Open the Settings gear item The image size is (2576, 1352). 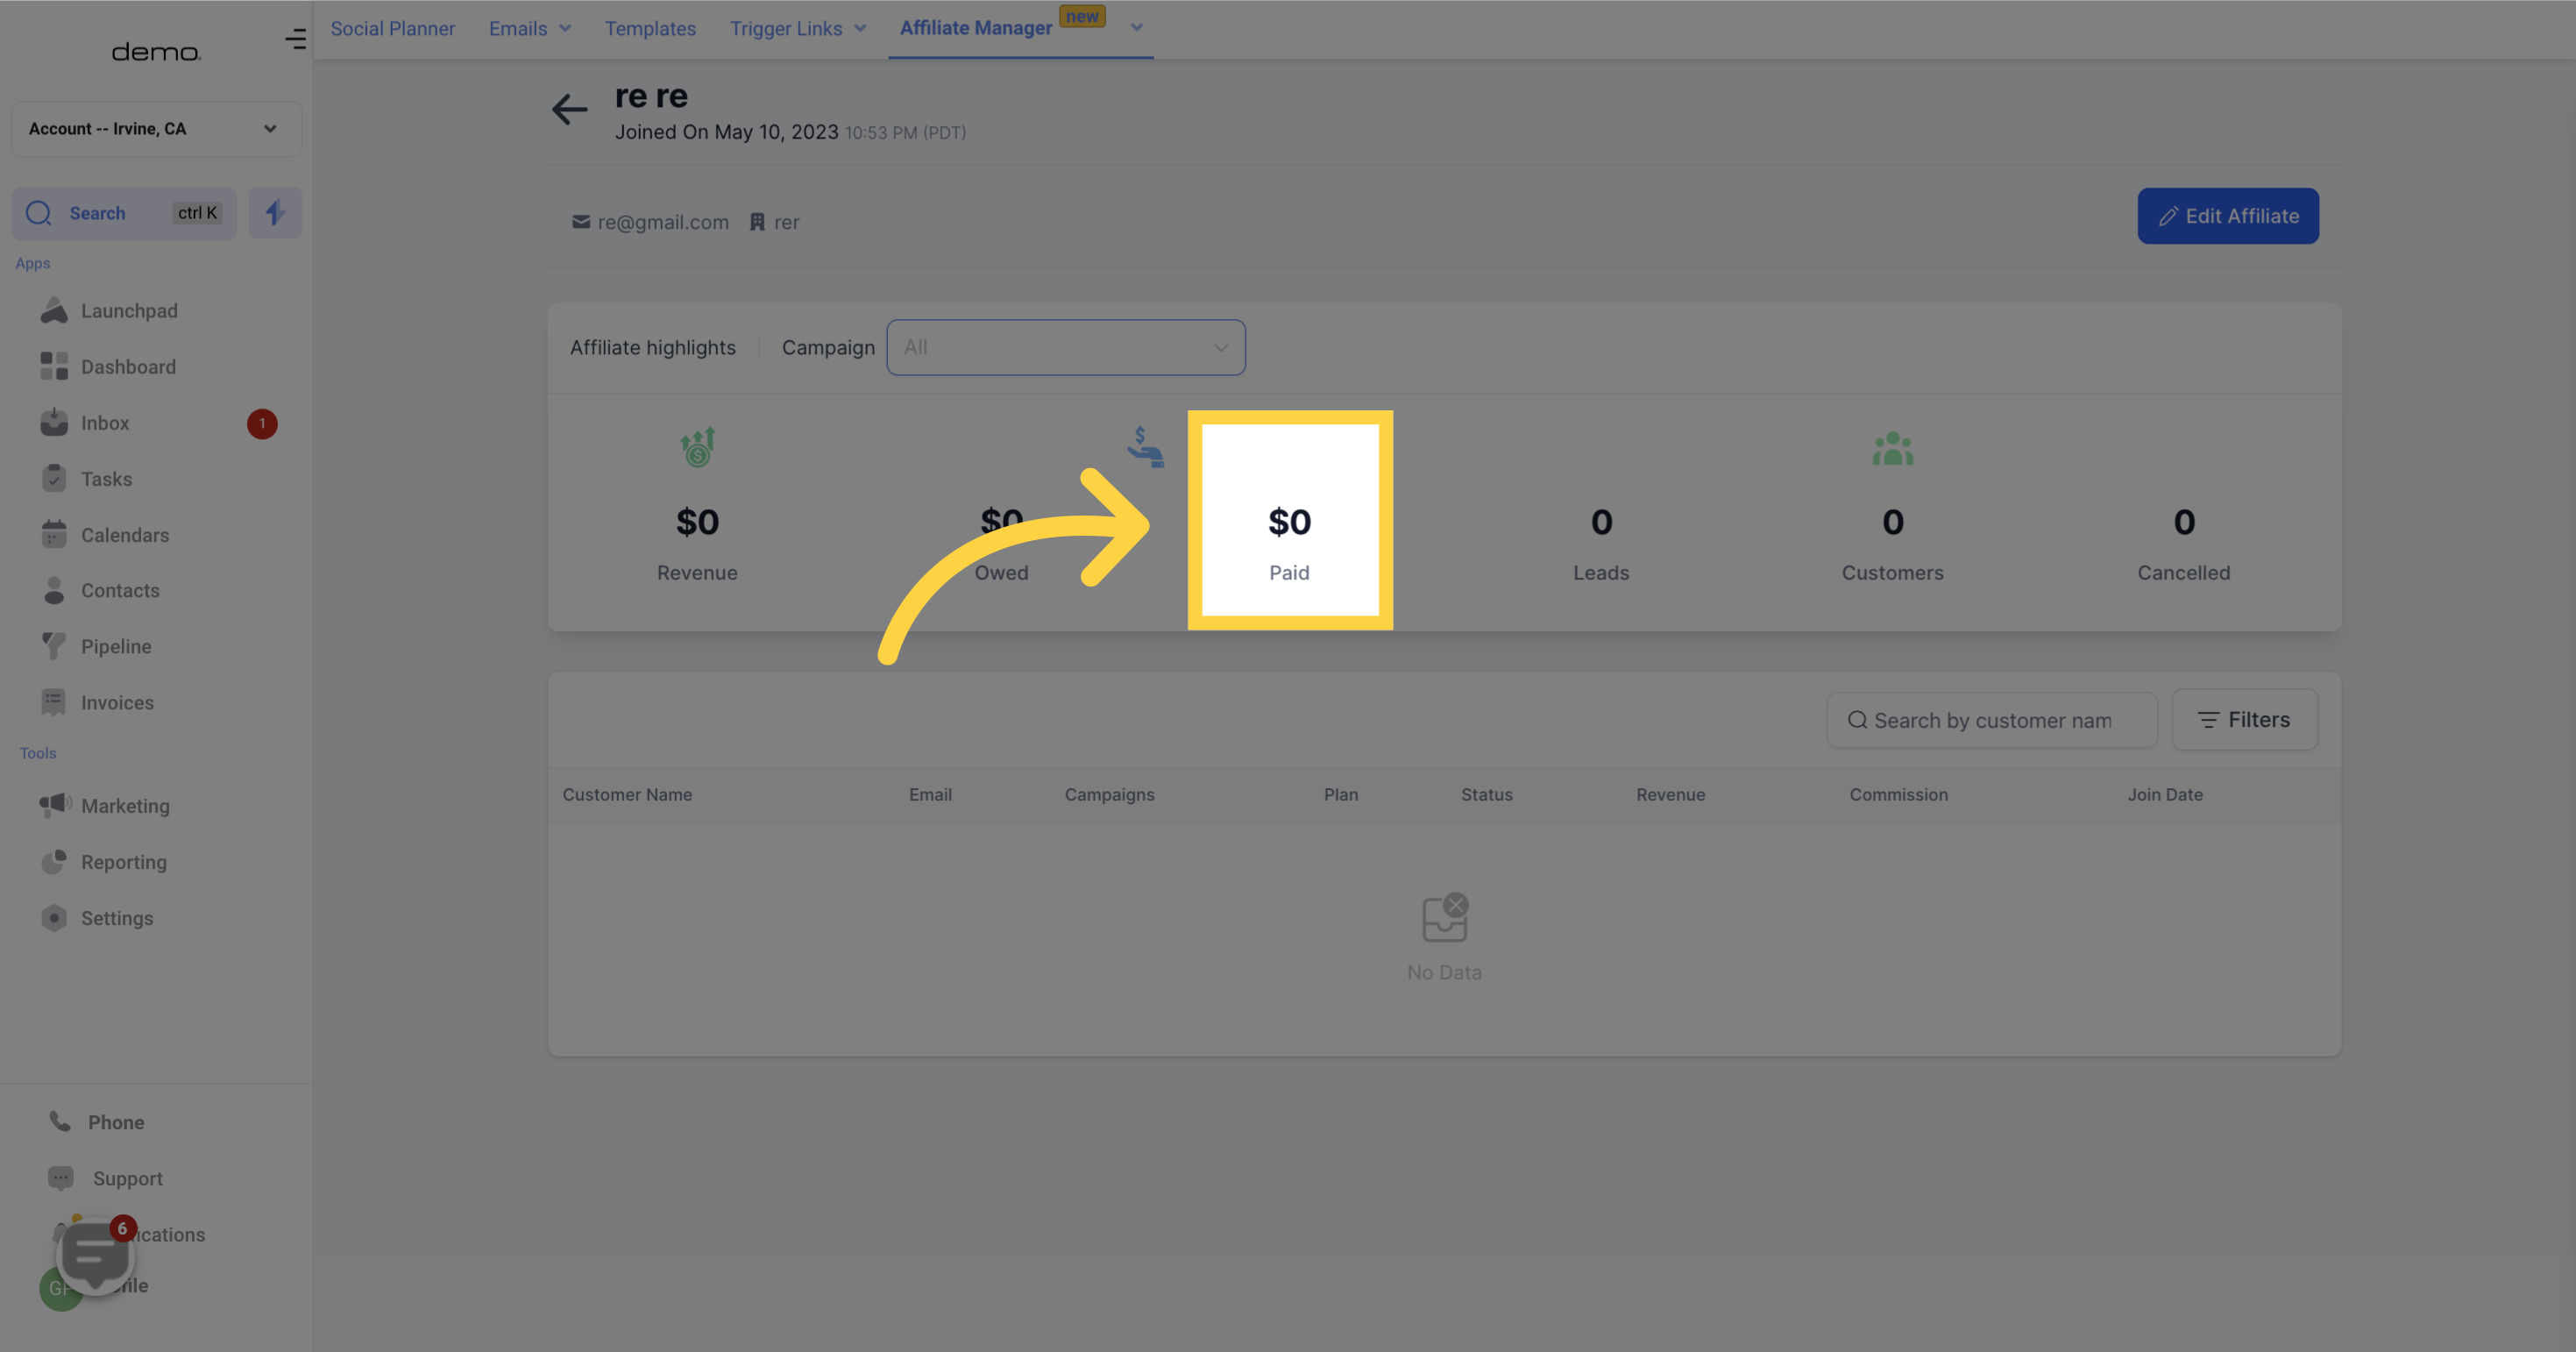117,918
